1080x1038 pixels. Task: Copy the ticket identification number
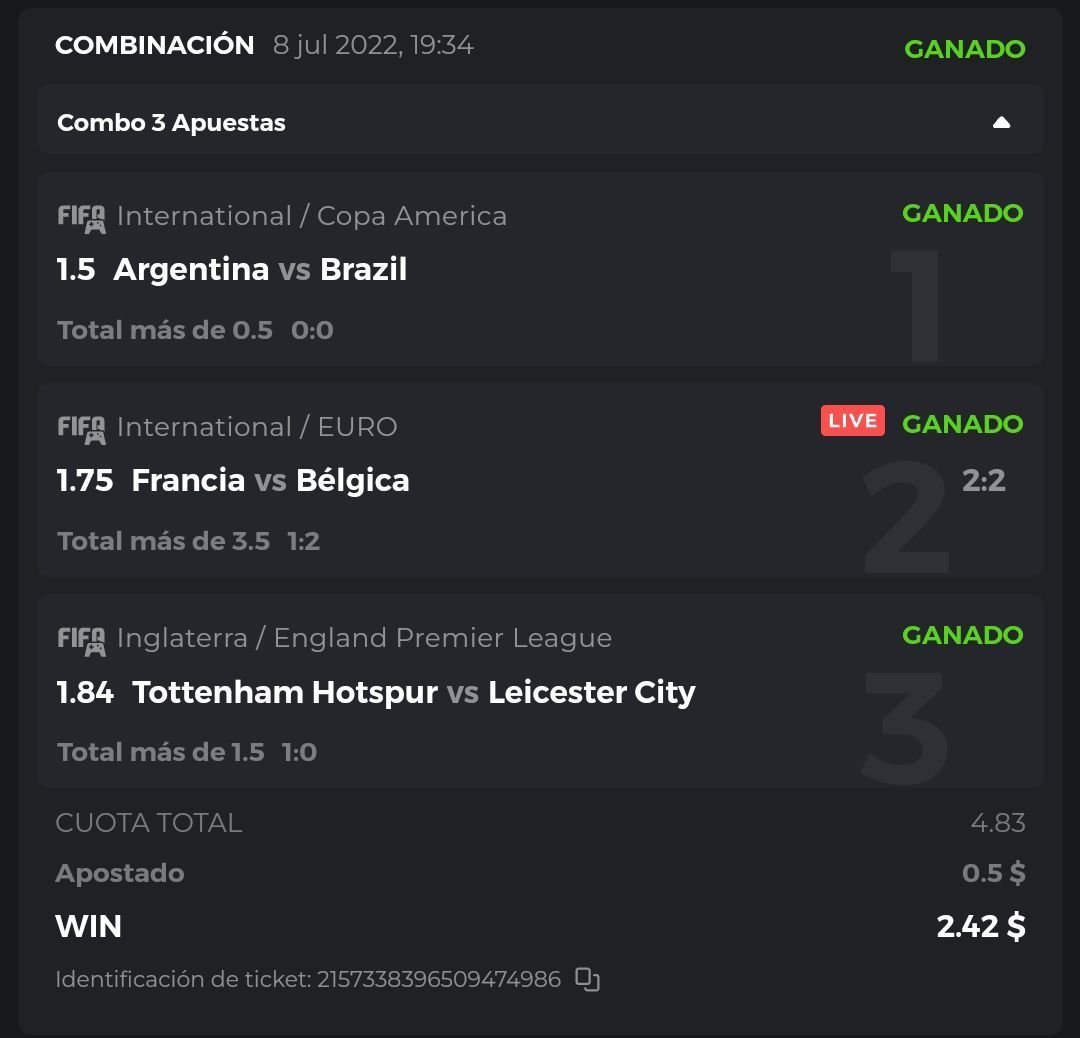pos(587,979)
